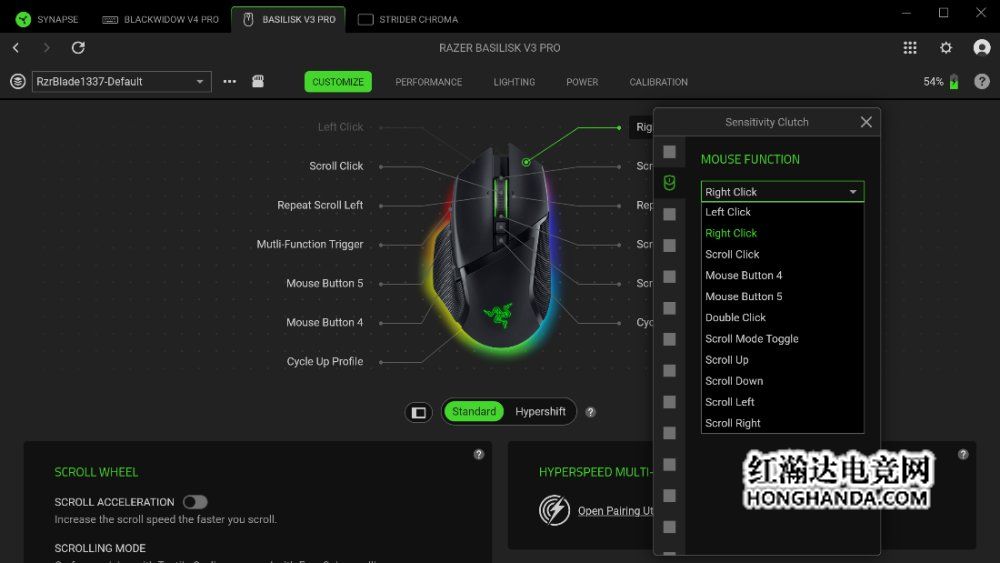Click the Razer Synapse logo icon

(x=23, y=19)
